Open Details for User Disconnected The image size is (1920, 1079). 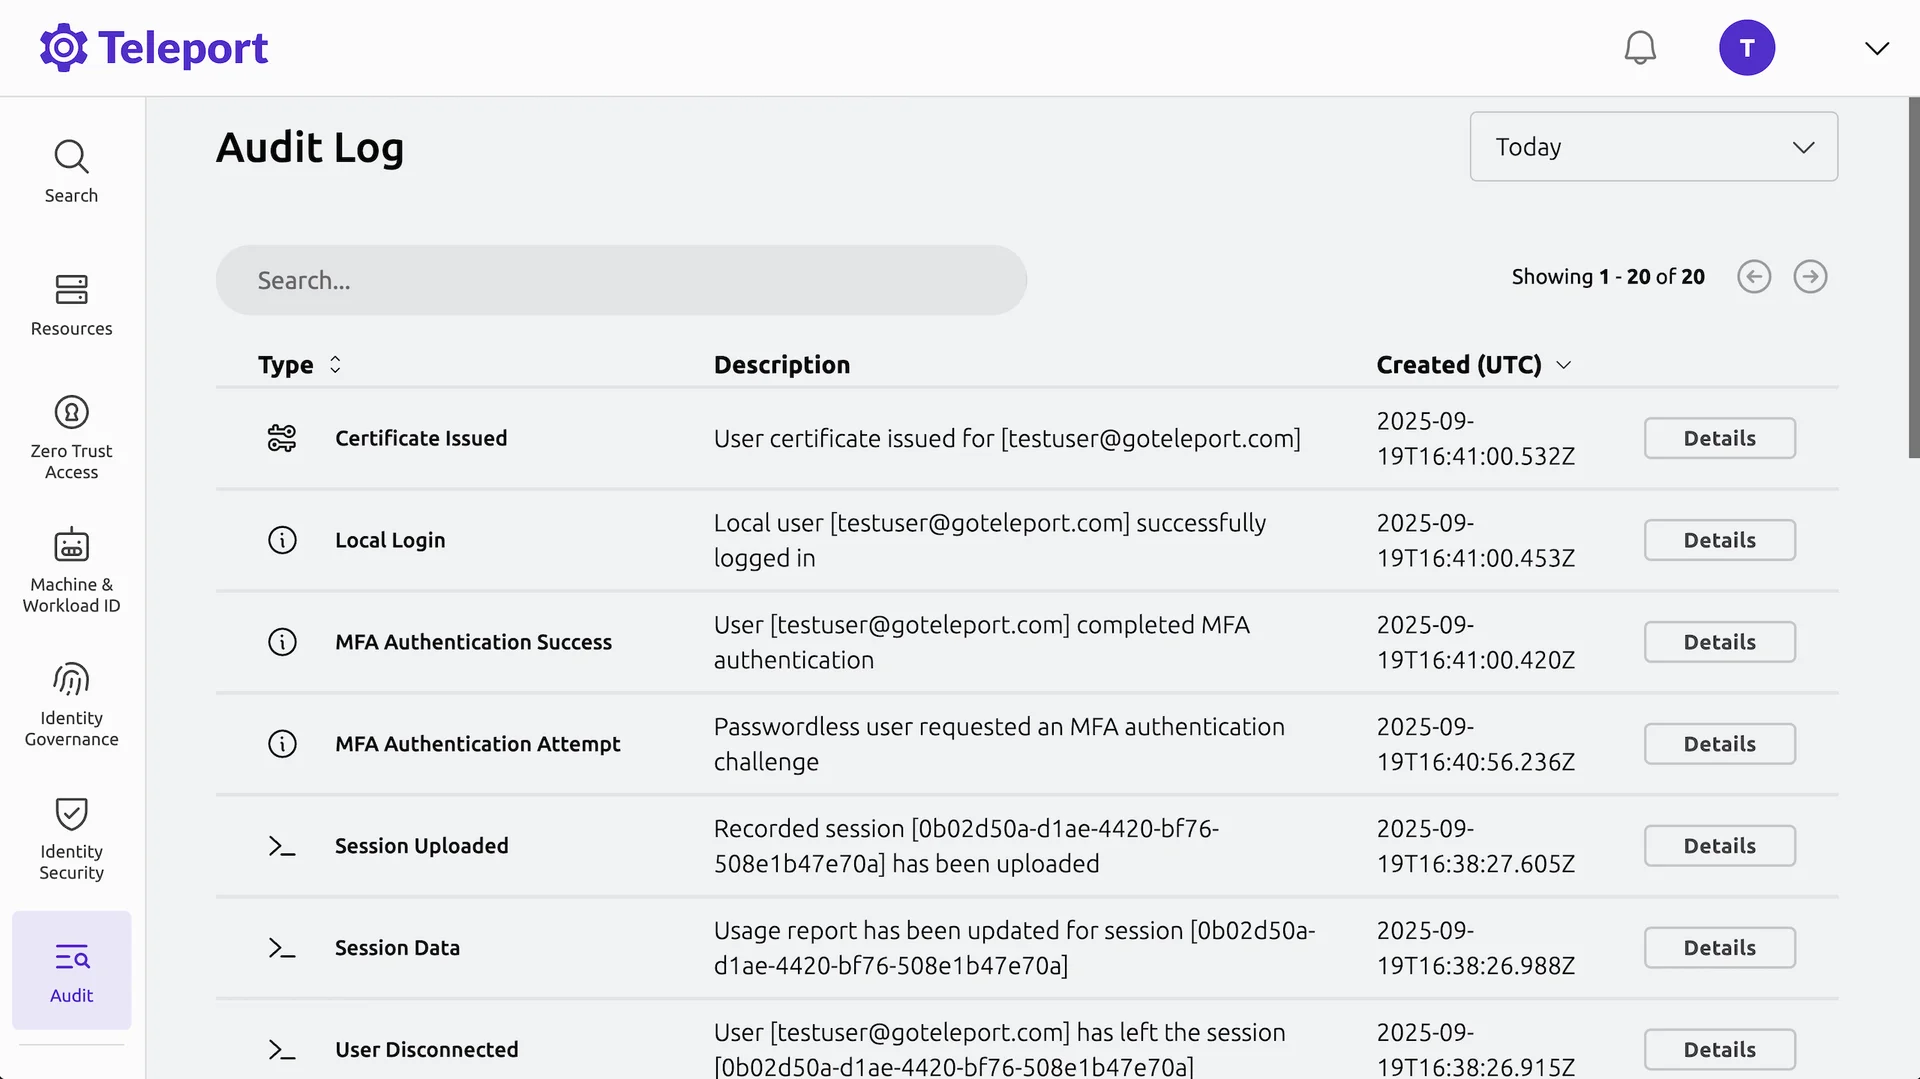click(1720, 1050)
